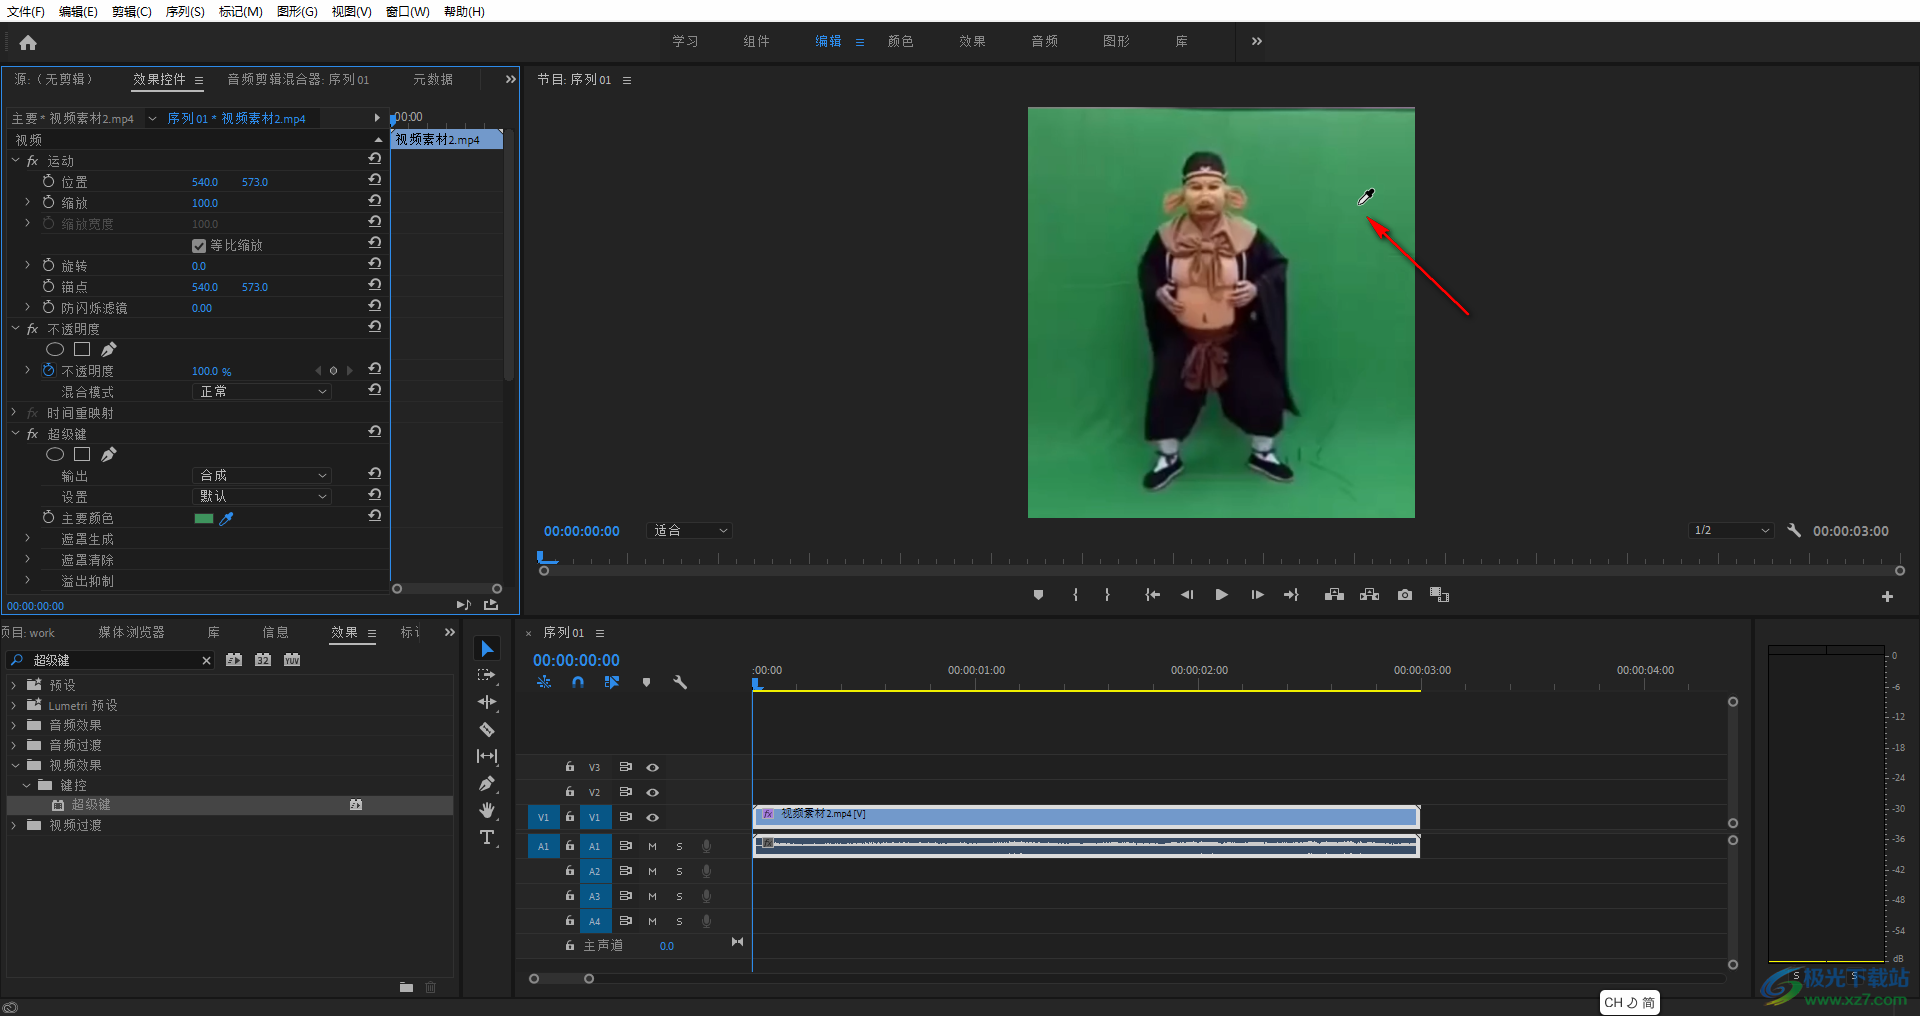Open the blend mode dropdown
The width and height of the screenshot is (1920, 1016).
click(261, 391)
